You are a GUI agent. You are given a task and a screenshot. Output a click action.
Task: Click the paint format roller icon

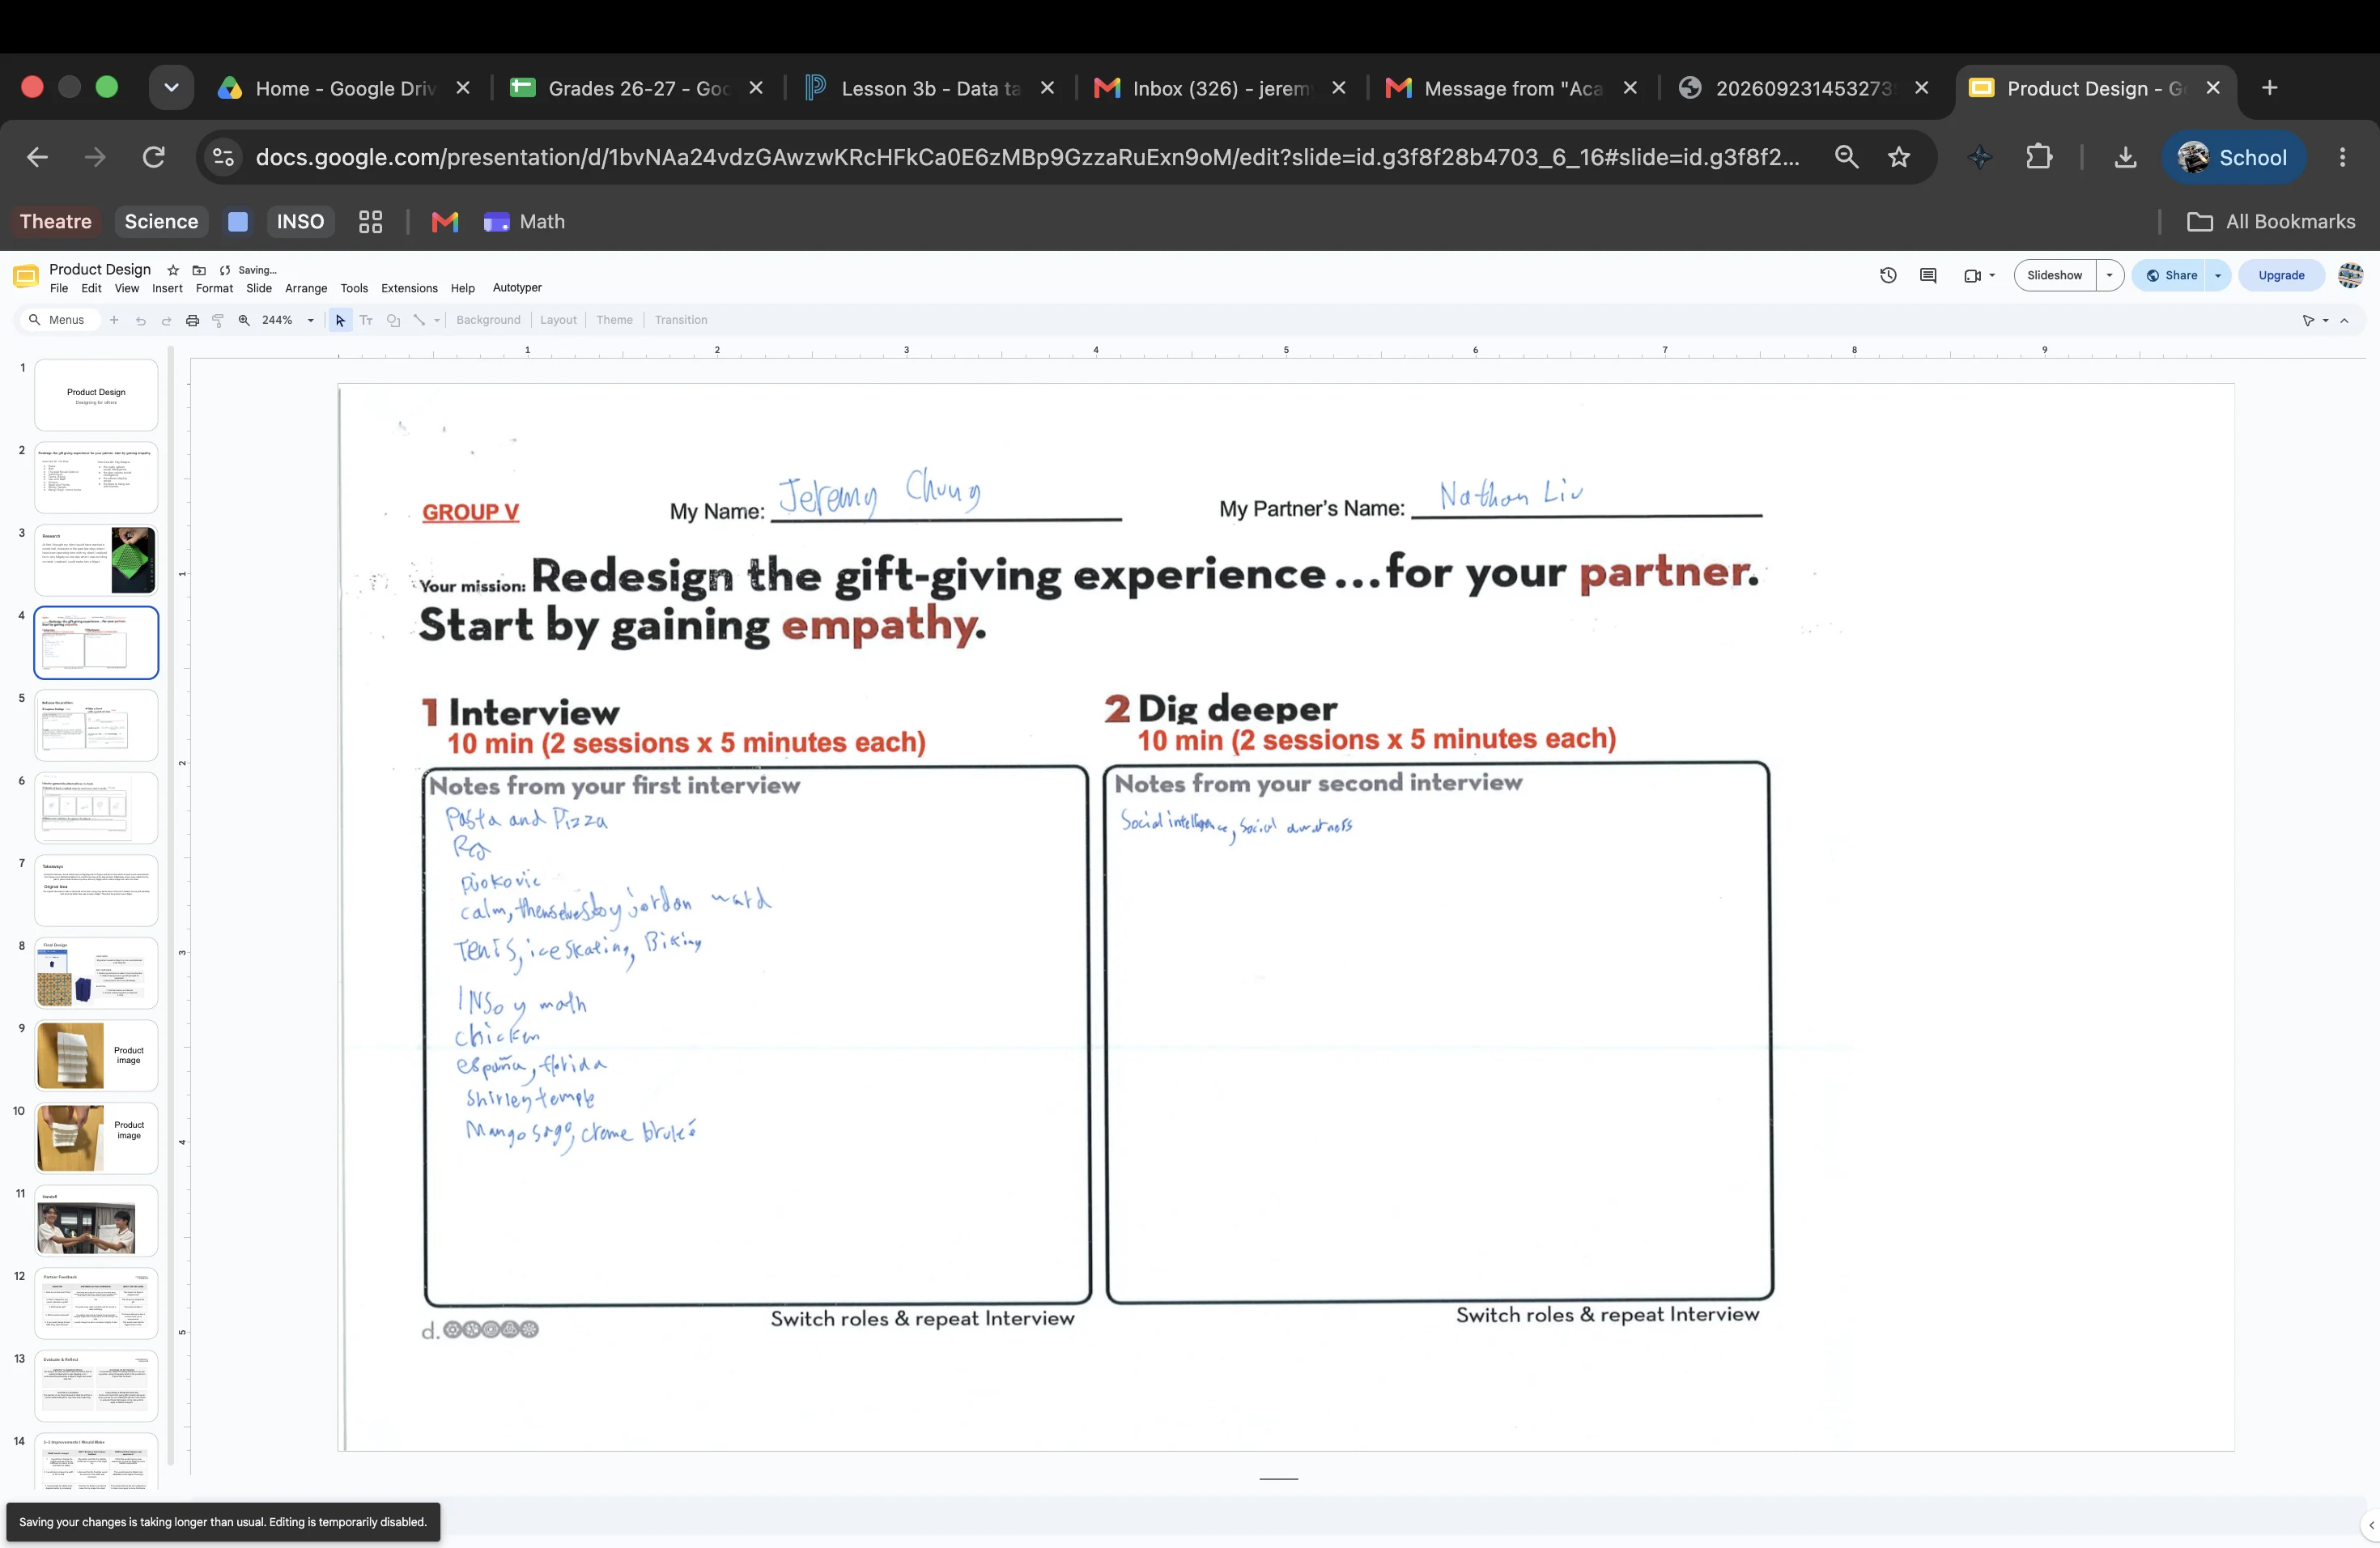click(218, 321)
